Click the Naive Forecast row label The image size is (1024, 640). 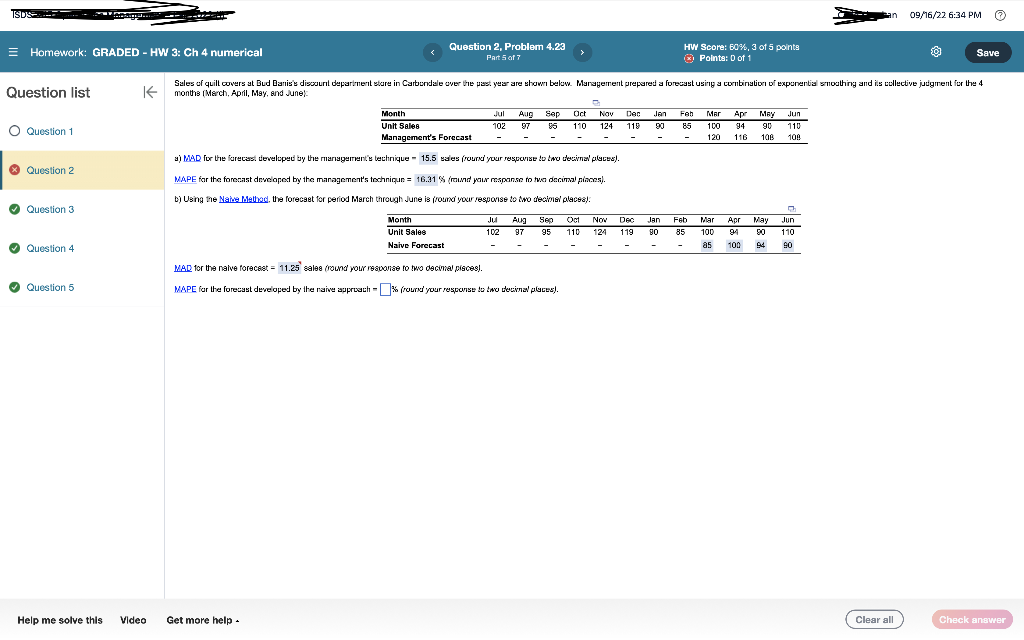coord(416,246)
